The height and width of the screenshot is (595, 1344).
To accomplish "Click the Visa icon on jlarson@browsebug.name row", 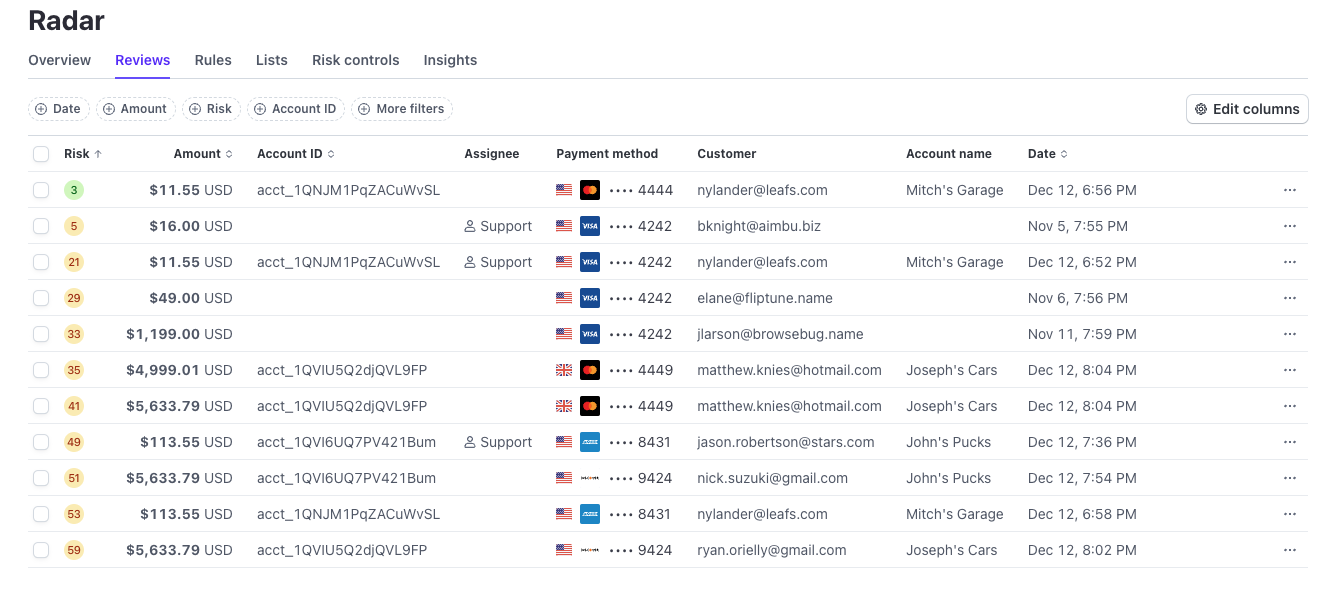I will pos(590,334).
